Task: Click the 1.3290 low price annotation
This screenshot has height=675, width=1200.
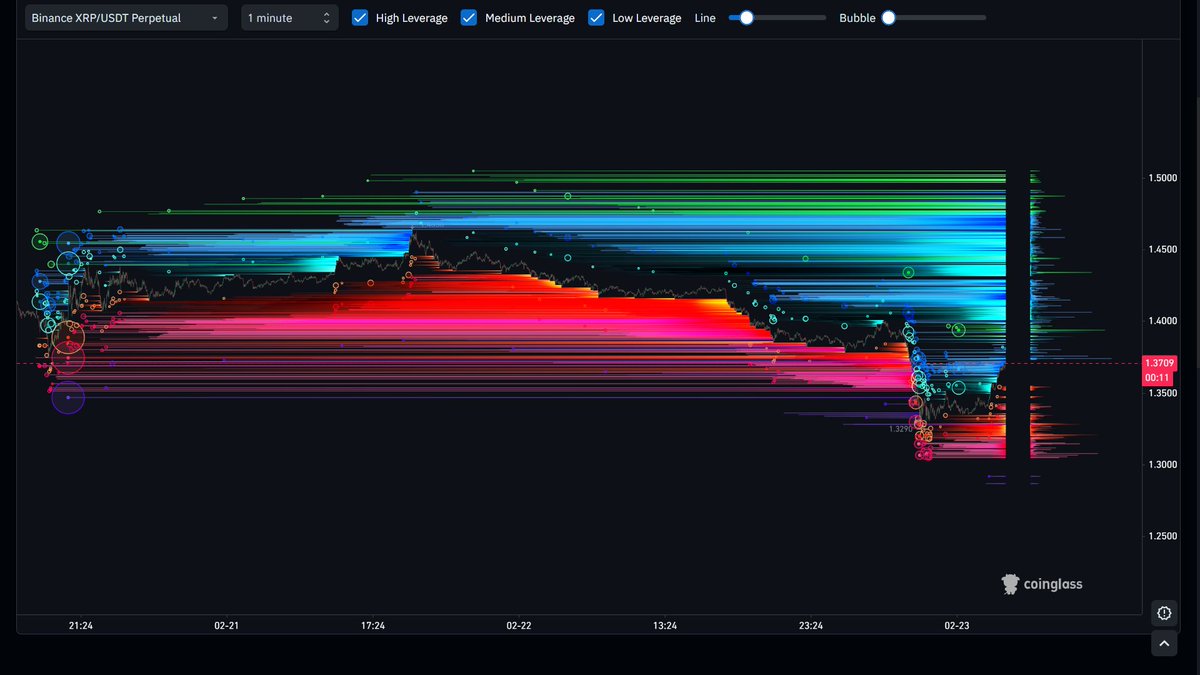Action: [x=900, y=429]
